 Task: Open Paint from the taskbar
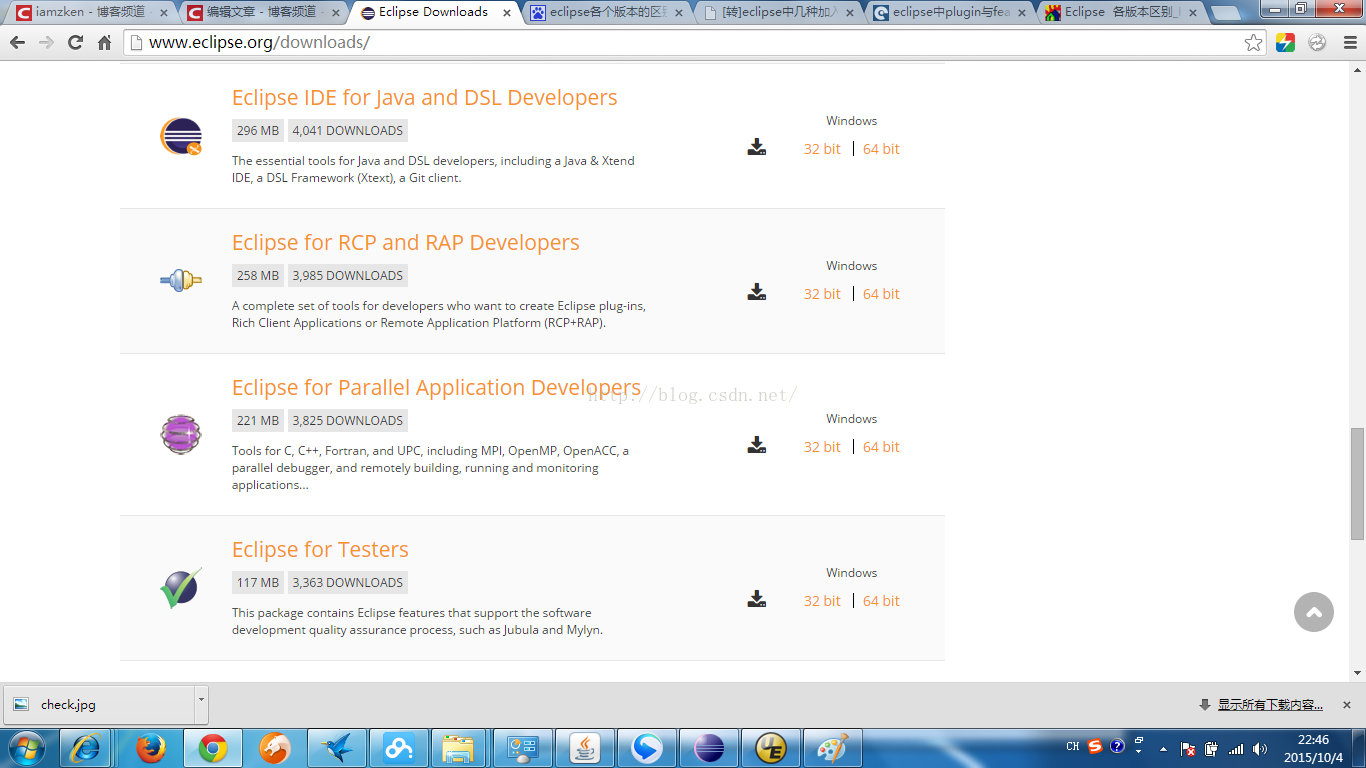832,748
